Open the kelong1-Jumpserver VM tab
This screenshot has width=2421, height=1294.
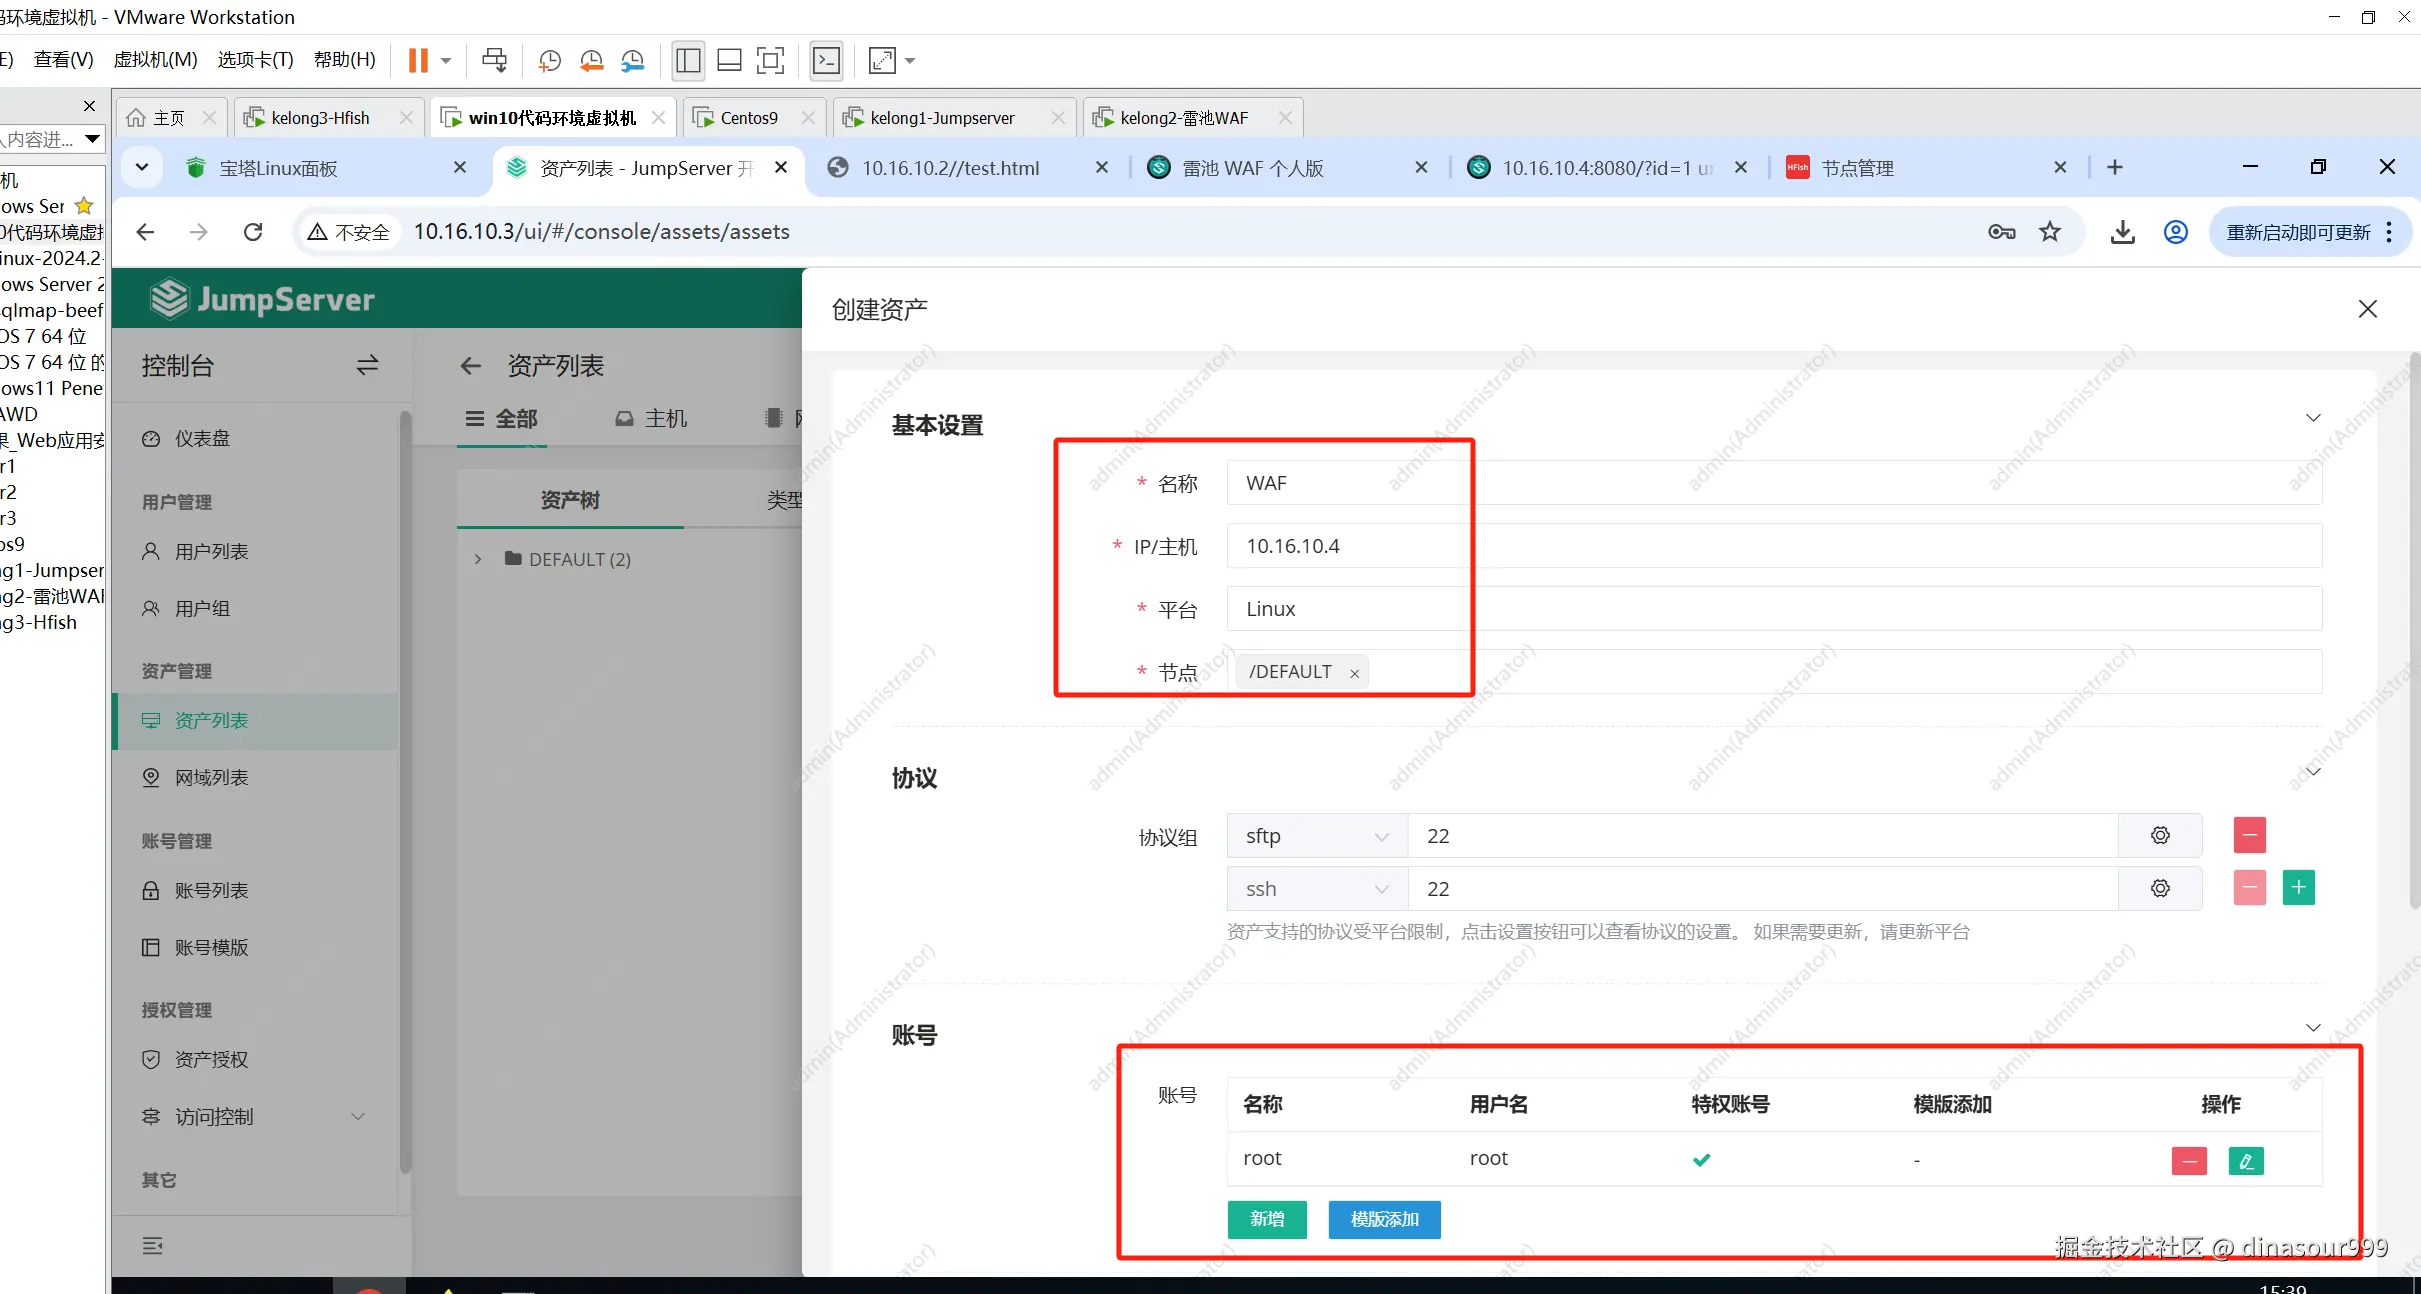(x=941, y=118)
